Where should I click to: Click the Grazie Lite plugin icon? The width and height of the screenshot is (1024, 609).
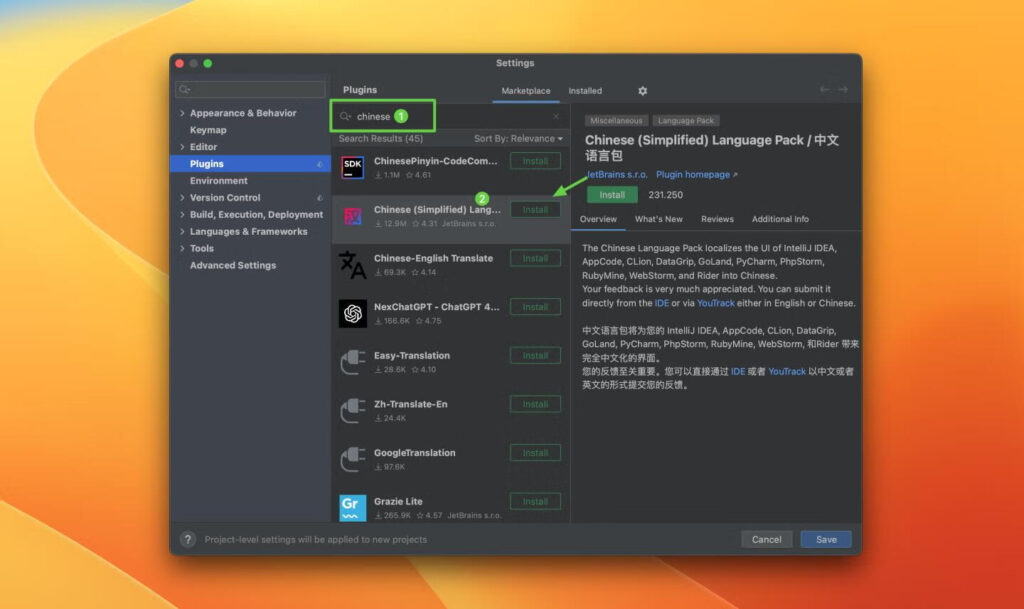353,507
